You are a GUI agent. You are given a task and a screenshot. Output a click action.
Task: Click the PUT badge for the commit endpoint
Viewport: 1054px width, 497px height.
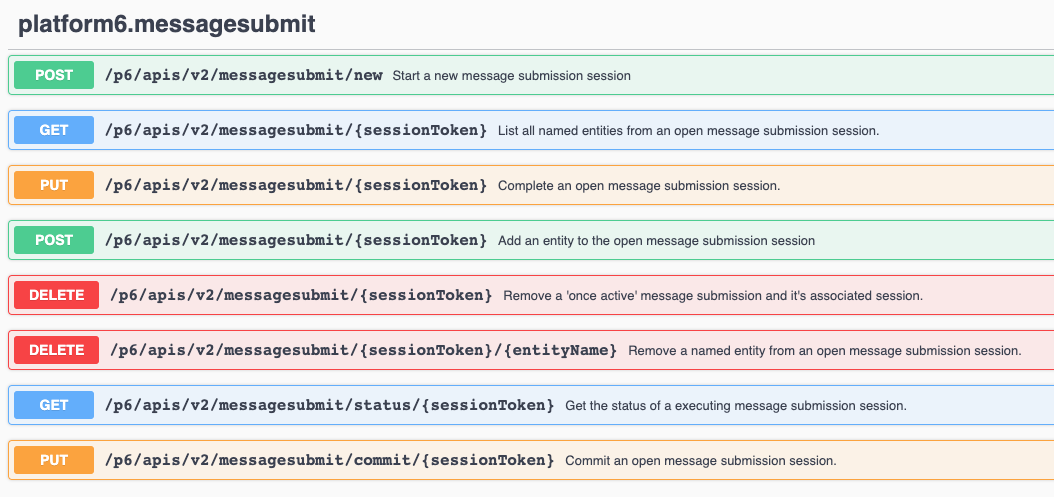tap(54, 460)
